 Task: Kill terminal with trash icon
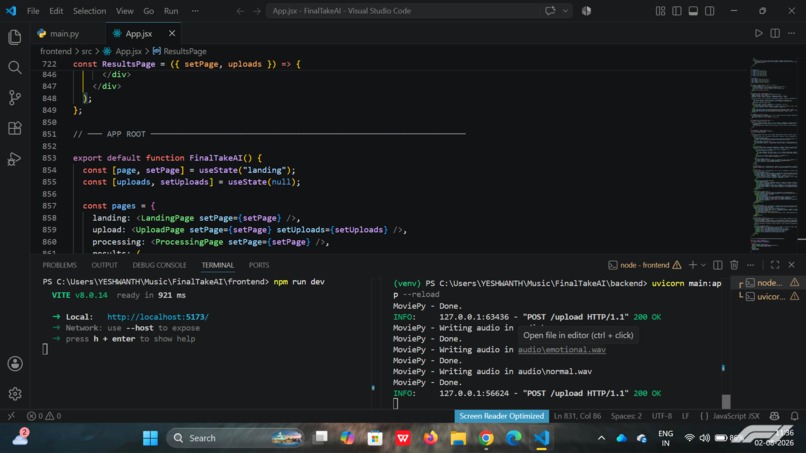click(734, 265)
